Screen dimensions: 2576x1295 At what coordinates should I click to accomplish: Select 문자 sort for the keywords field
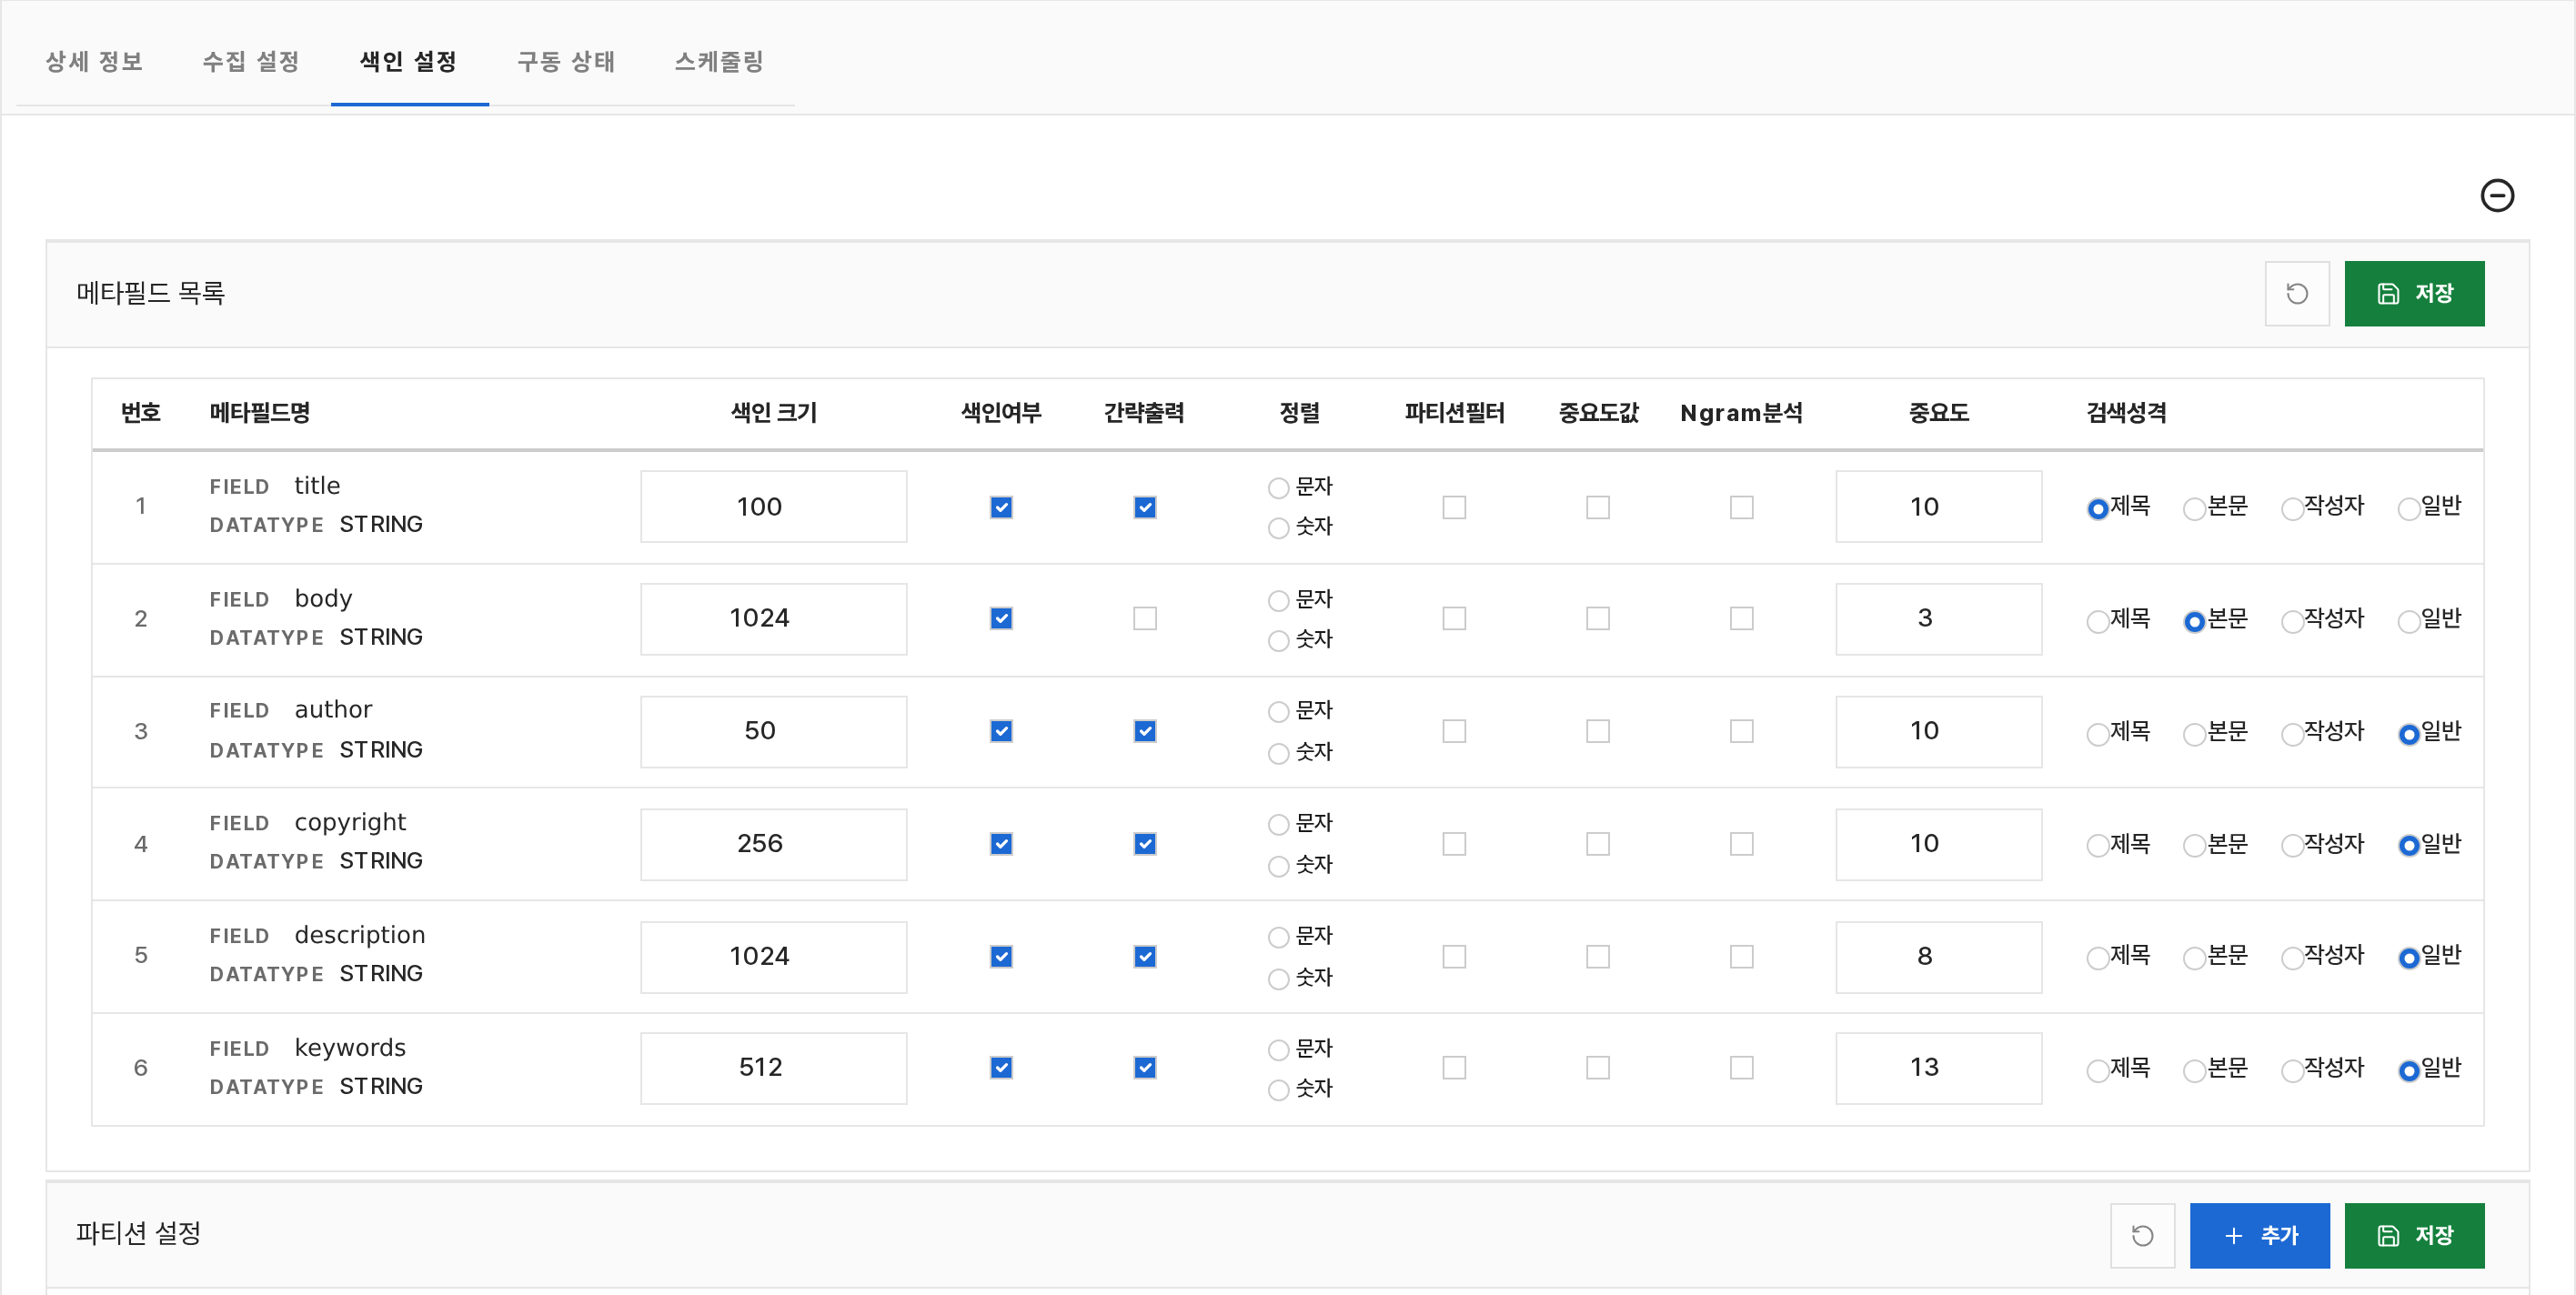tap(1278, 1050)
